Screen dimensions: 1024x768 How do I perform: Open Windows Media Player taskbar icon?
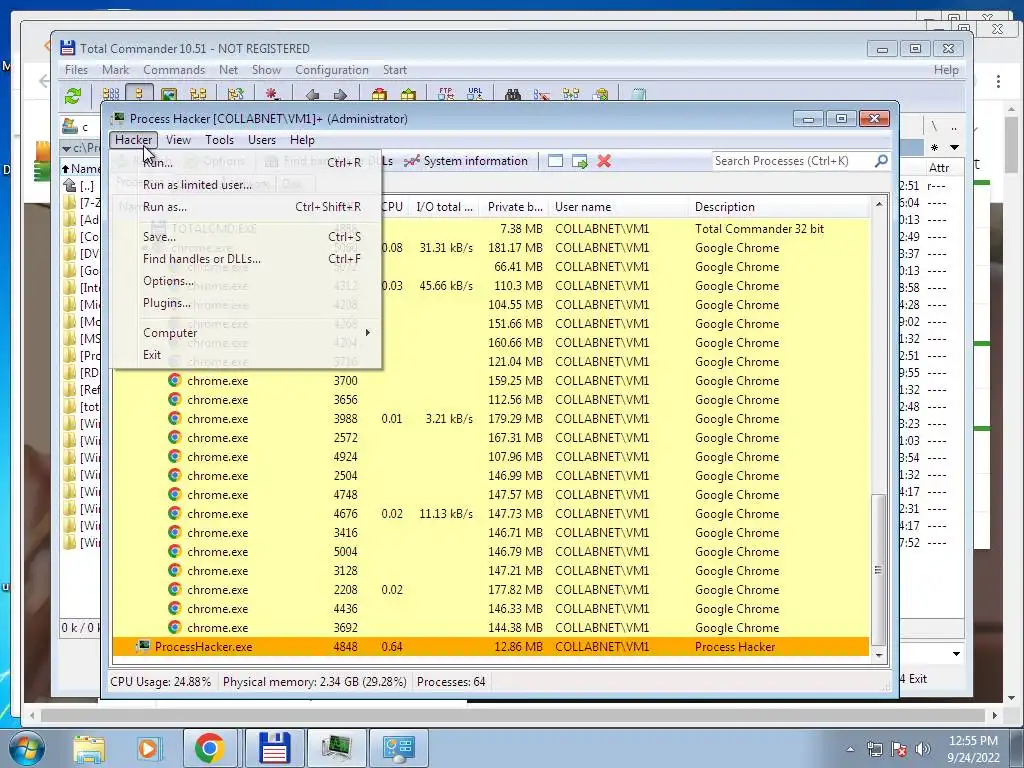[148, 748]
